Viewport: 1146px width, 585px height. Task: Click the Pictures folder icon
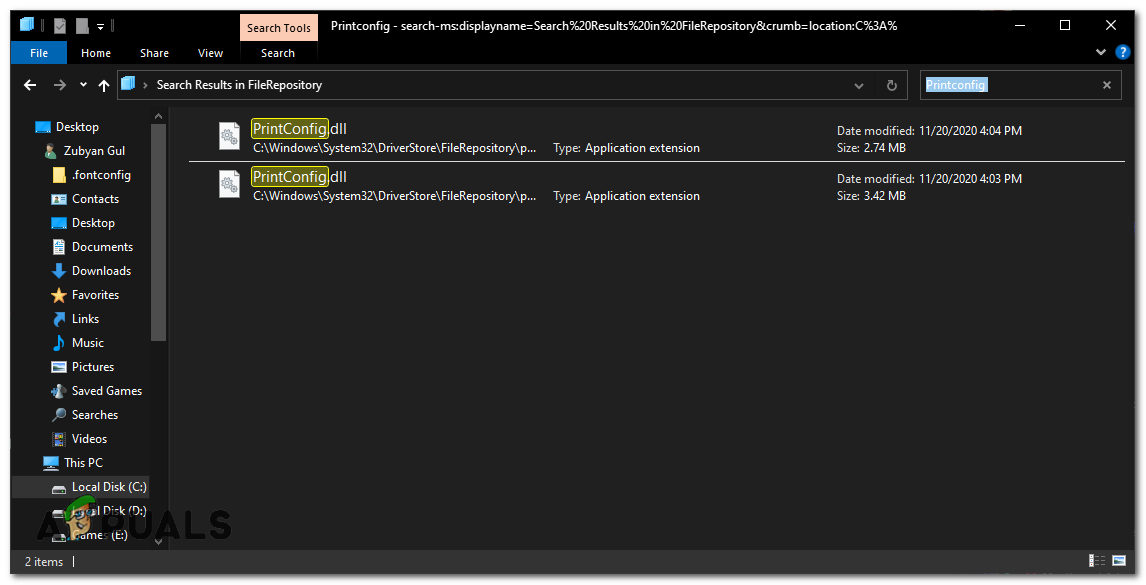pos(59,367)
